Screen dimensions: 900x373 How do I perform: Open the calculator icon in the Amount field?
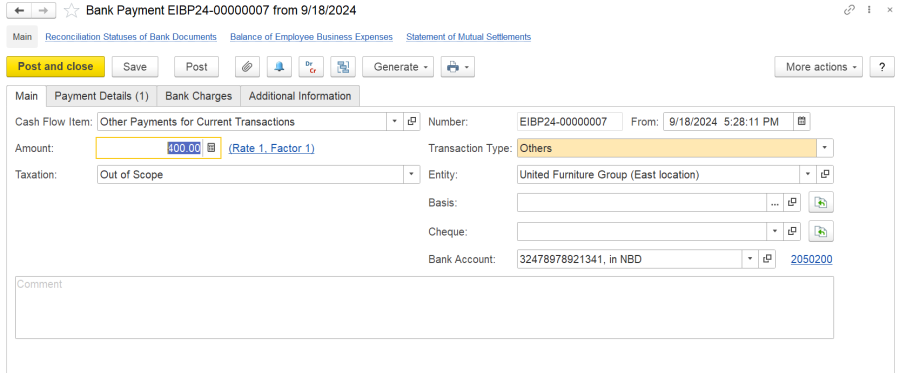[x=211, y=148]
